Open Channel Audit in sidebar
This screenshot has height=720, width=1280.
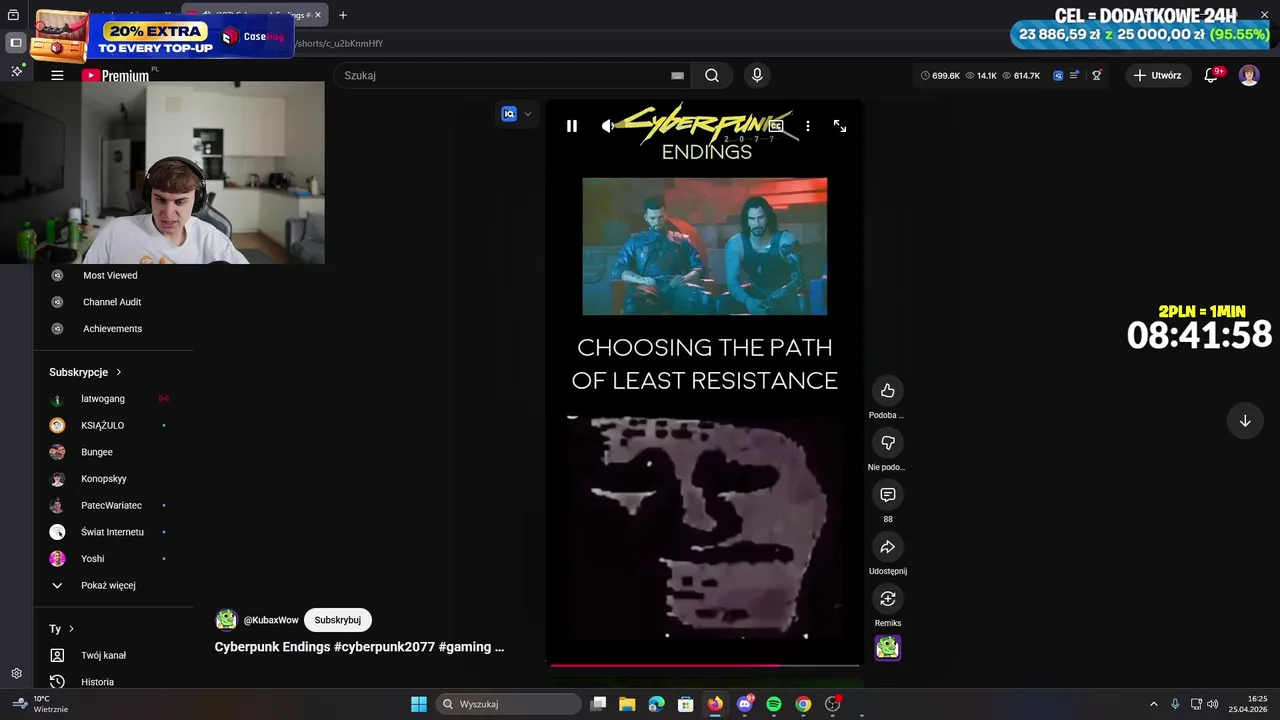[x=112, y=302]
